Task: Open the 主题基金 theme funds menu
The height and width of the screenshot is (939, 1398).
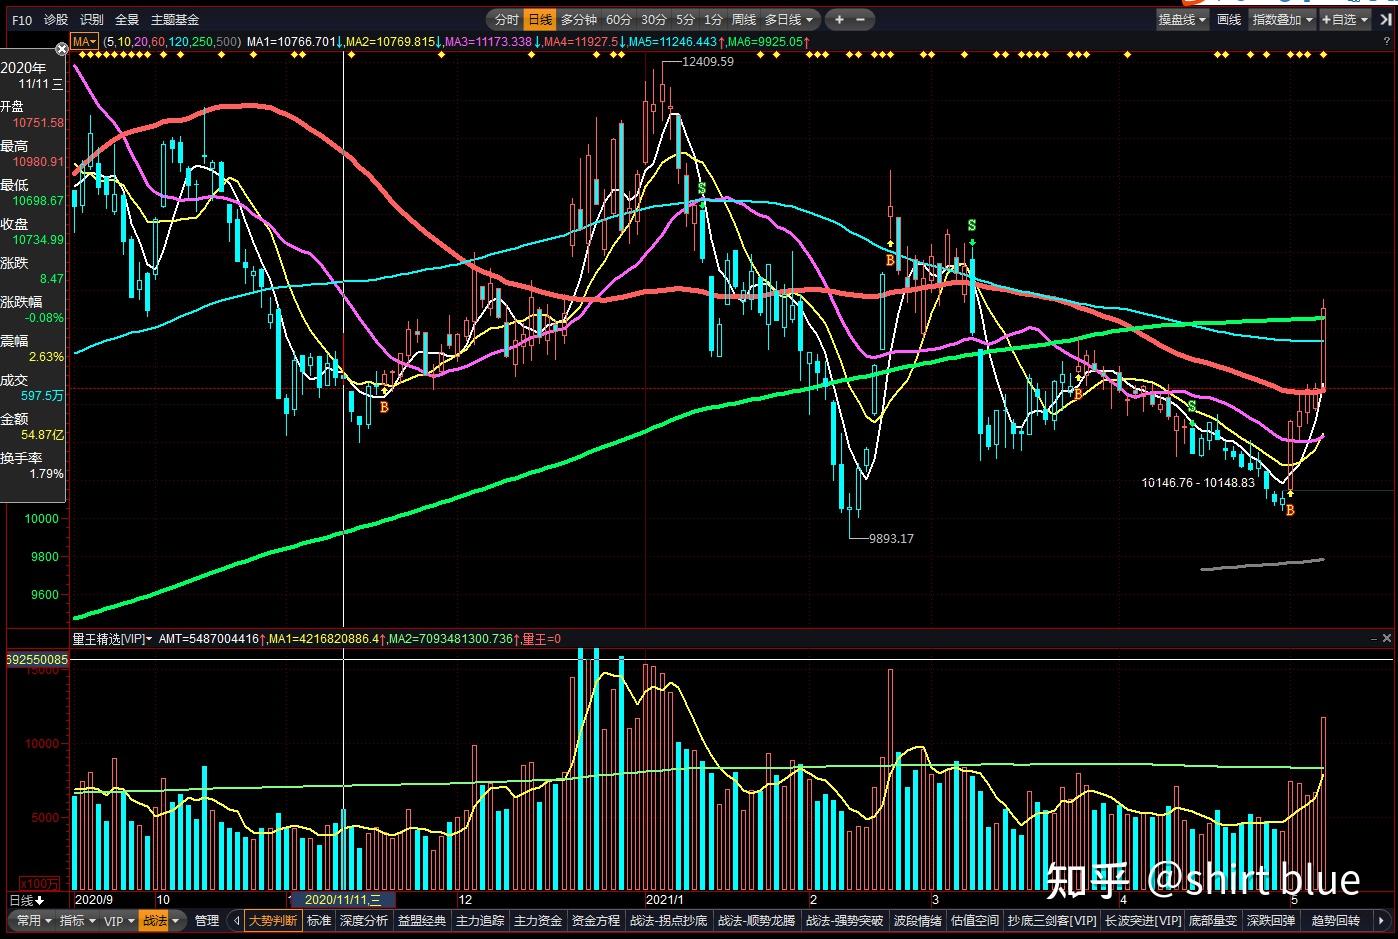Action: 175,19
